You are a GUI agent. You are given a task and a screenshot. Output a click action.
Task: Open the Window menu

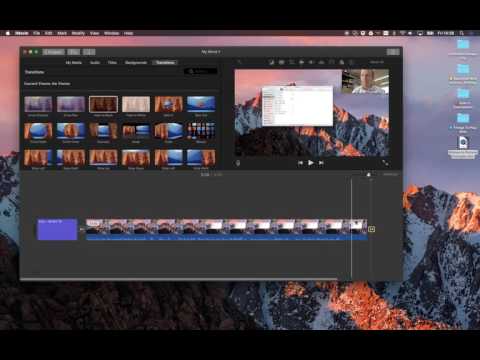[x=111, y=33]
